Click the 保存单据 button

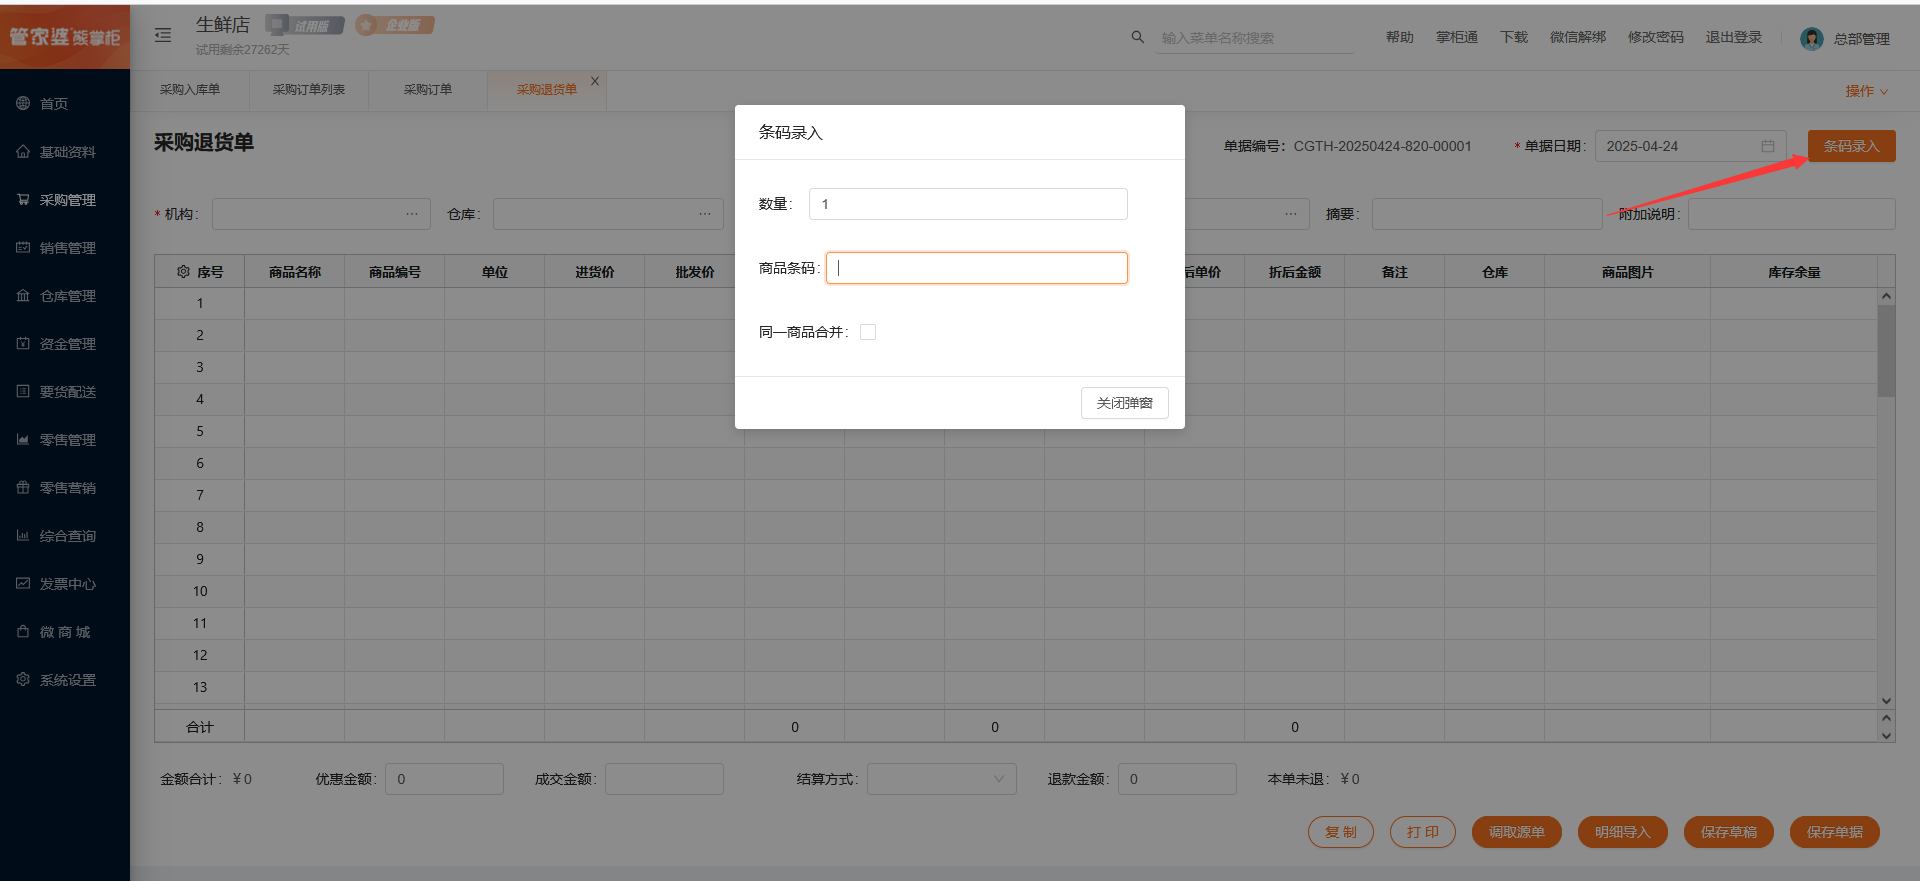(1835, 832)
